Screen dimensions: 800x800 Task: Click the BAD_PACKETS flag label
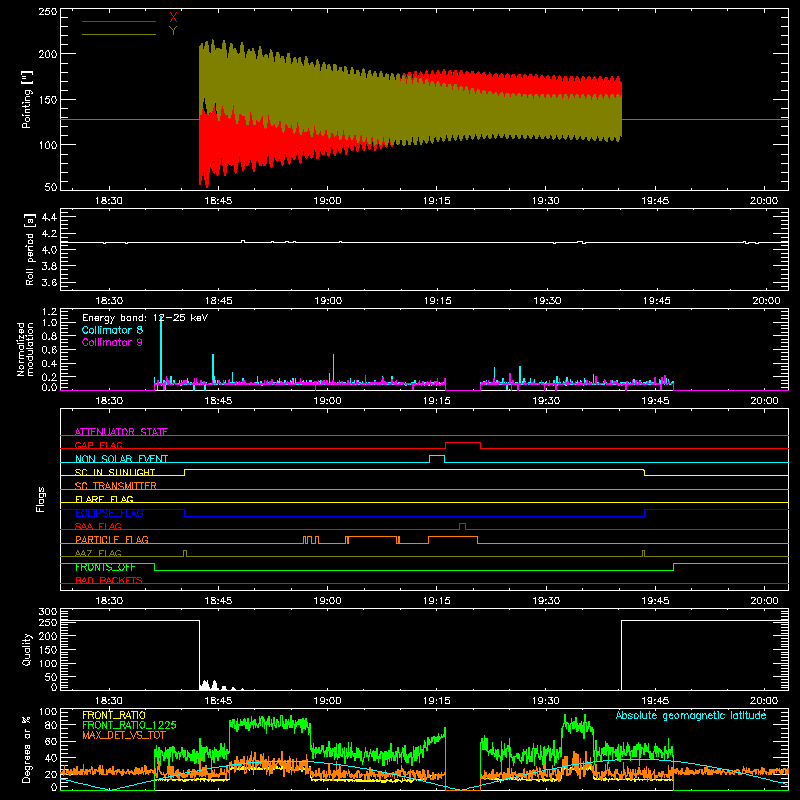click(109, 580)
